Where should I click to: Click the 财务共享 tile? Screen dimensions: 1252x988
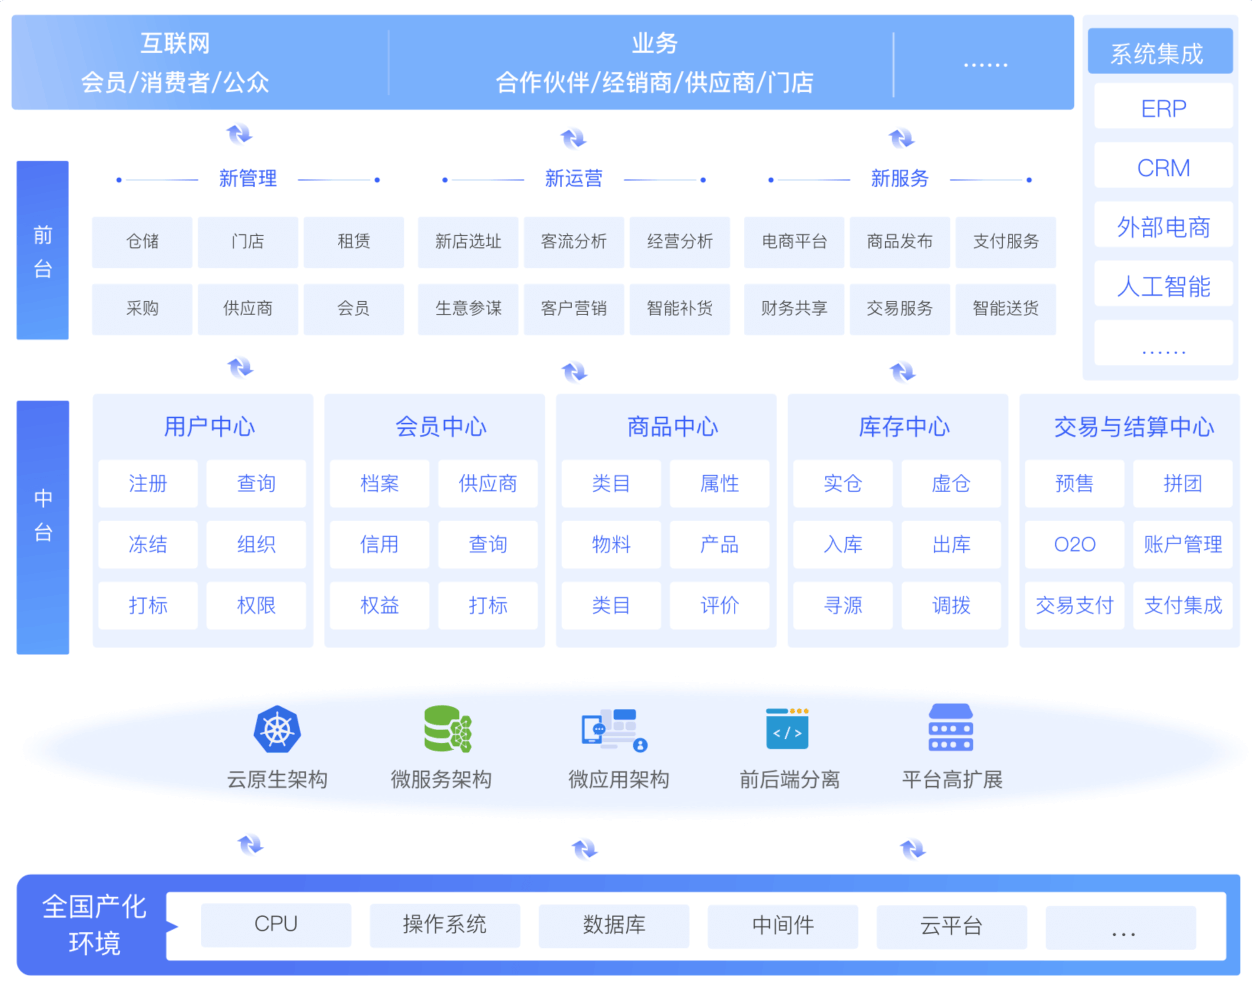point(794,308)
